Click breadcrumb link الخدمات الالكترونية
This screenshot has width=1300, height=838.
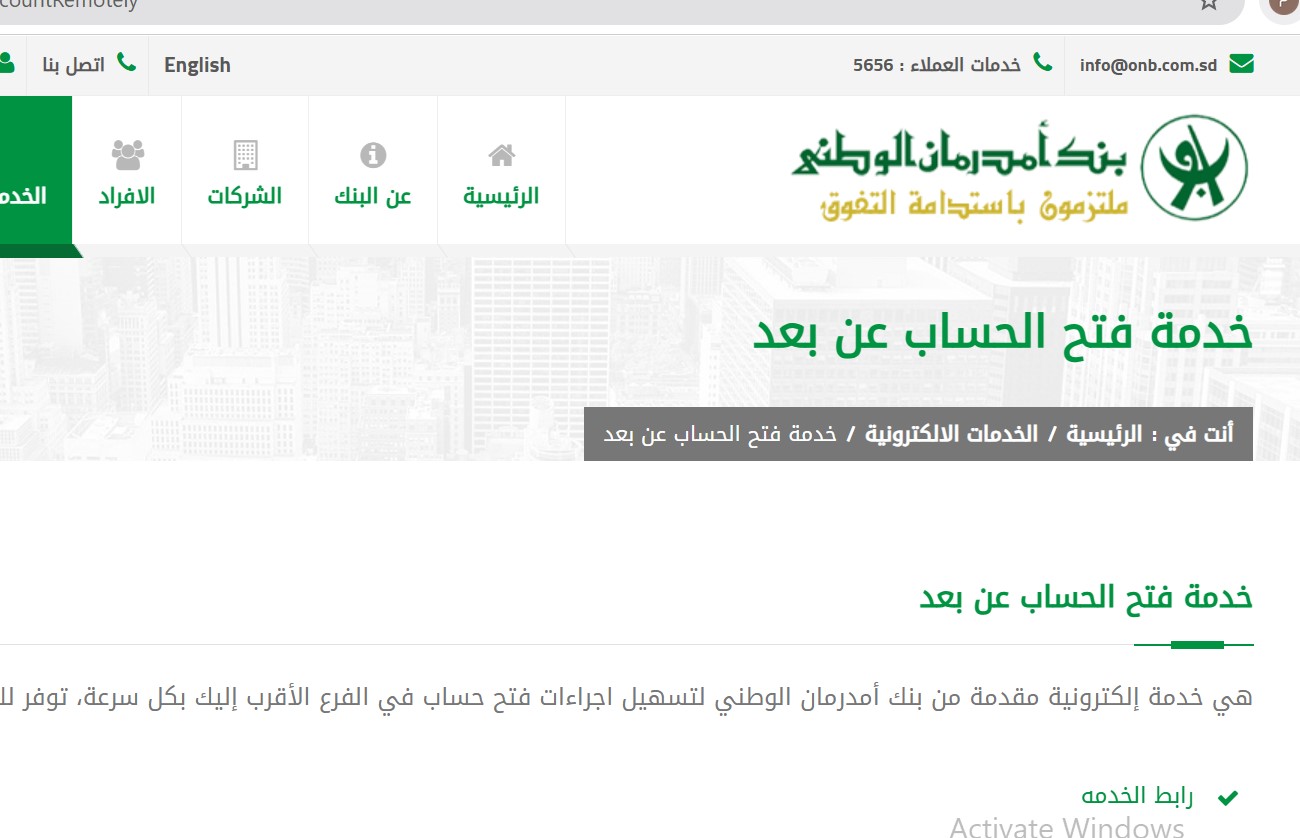[x=951, y=434]
